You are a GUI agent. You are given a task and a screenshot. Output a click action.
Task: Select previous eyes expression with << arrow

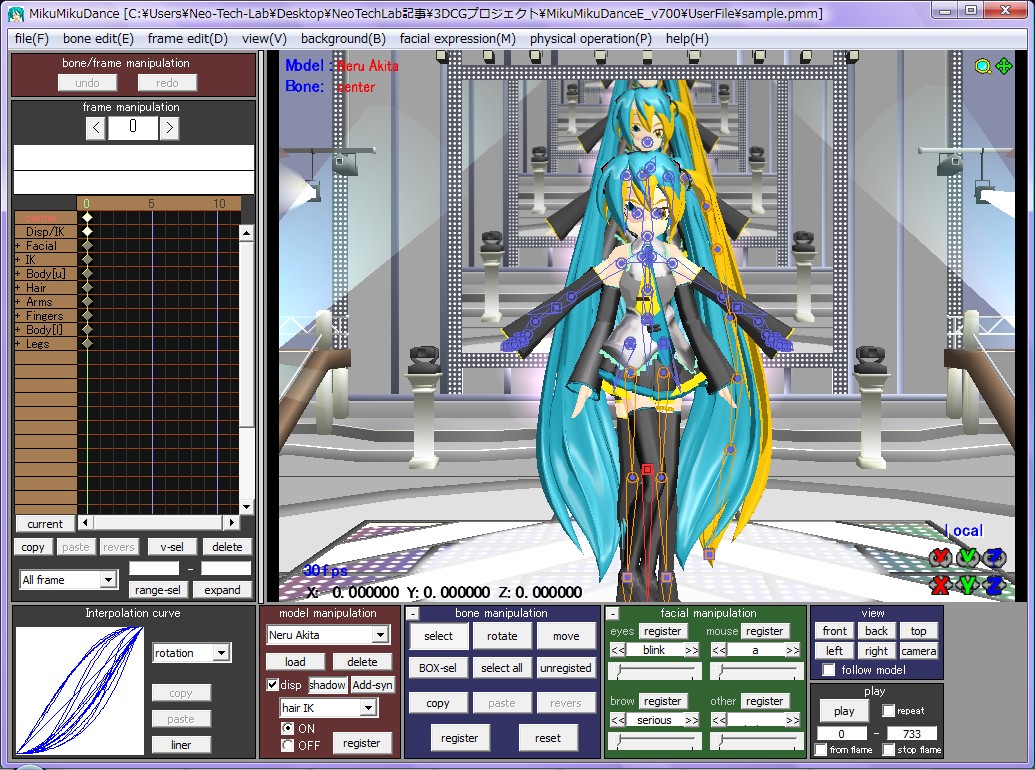click(x=618, y=650)
